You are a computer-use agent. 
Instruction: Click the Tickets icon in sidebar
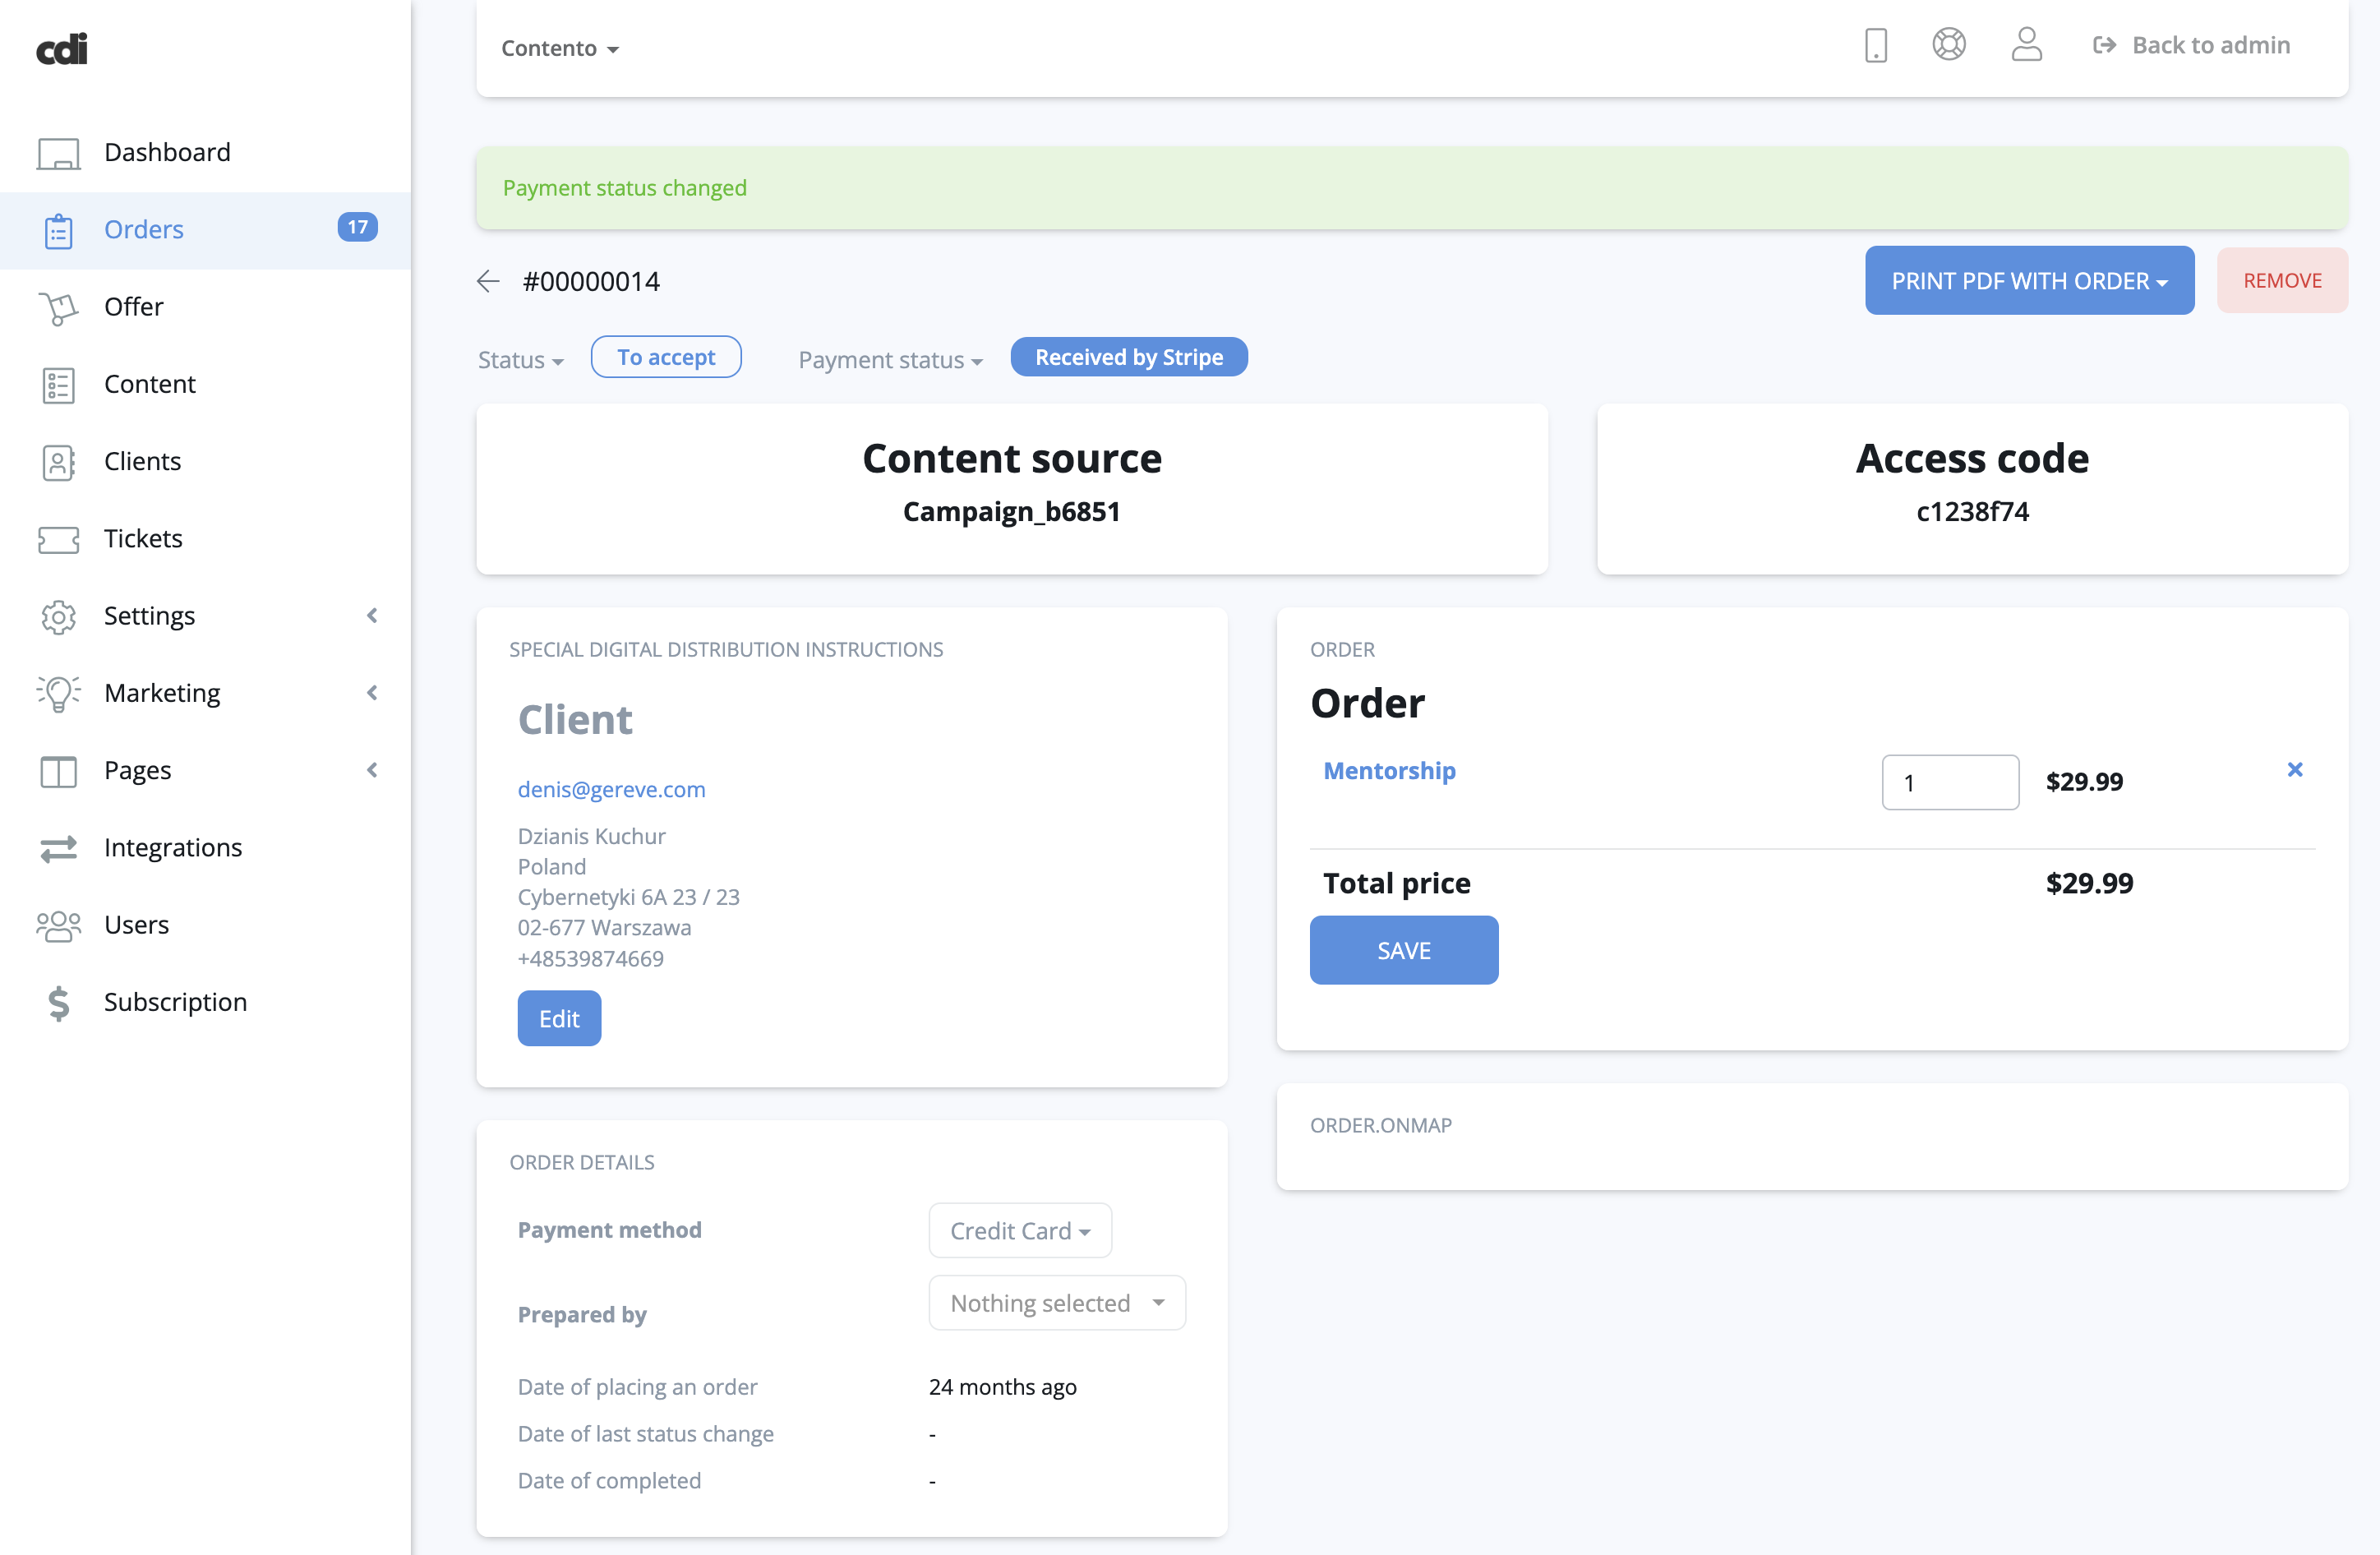tap(58, 539)
